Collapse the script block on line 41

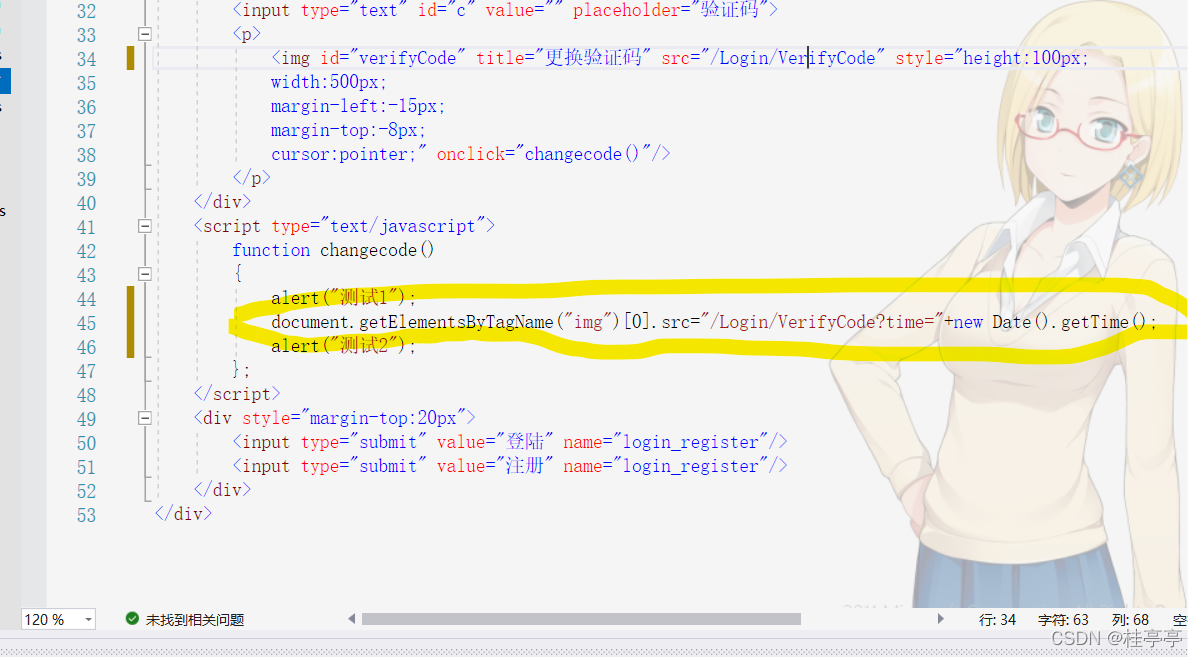(x=144, y=226)
